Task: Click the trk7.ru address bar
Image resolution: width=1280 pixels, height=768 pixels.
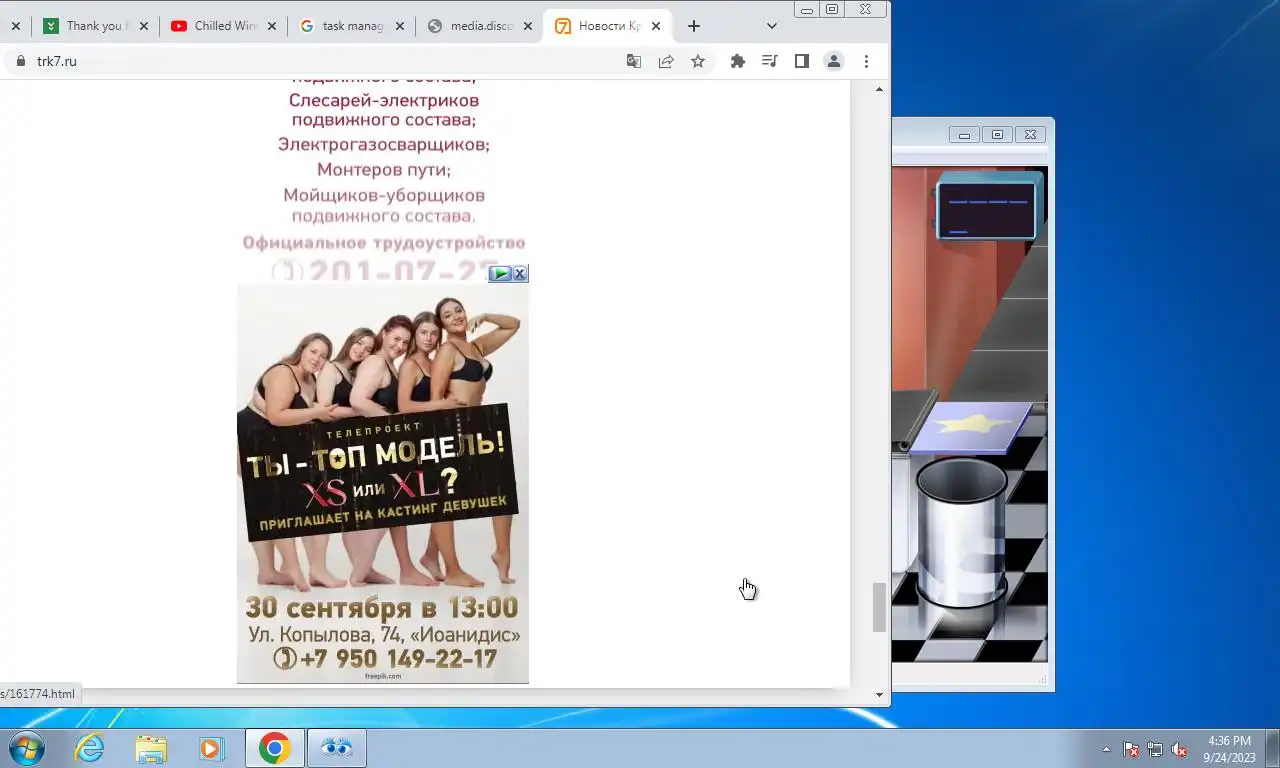Action: tap(320, 61)
